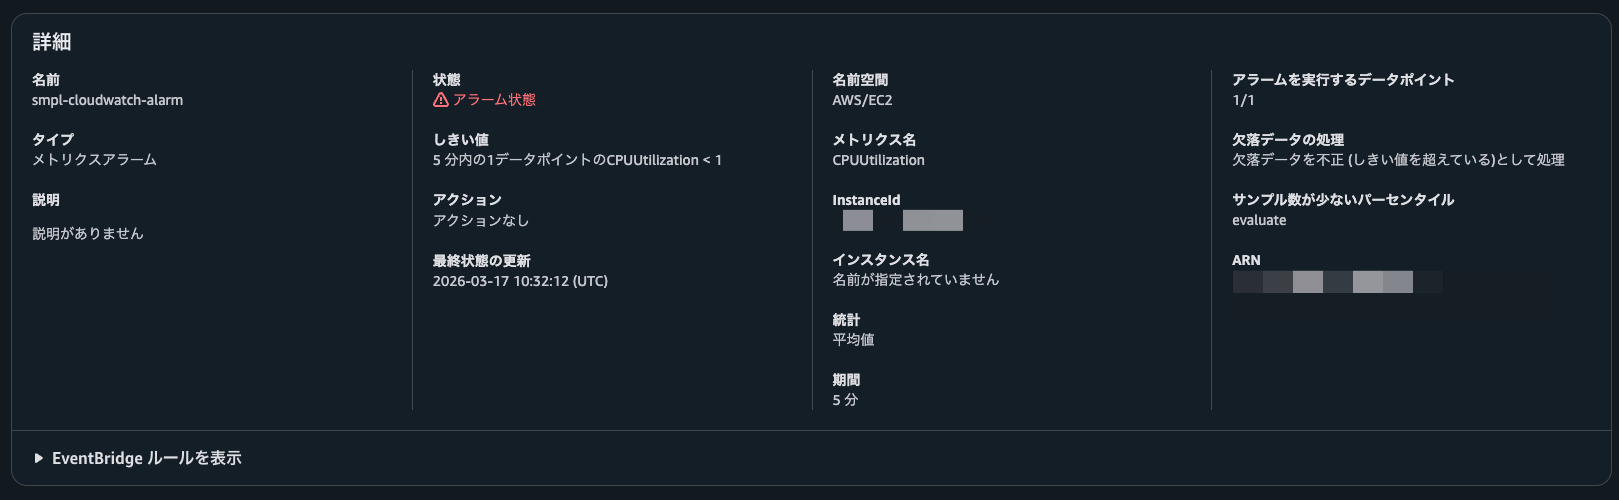
Task: Click the アクションなし action value
Action: (x=481, y=220)
